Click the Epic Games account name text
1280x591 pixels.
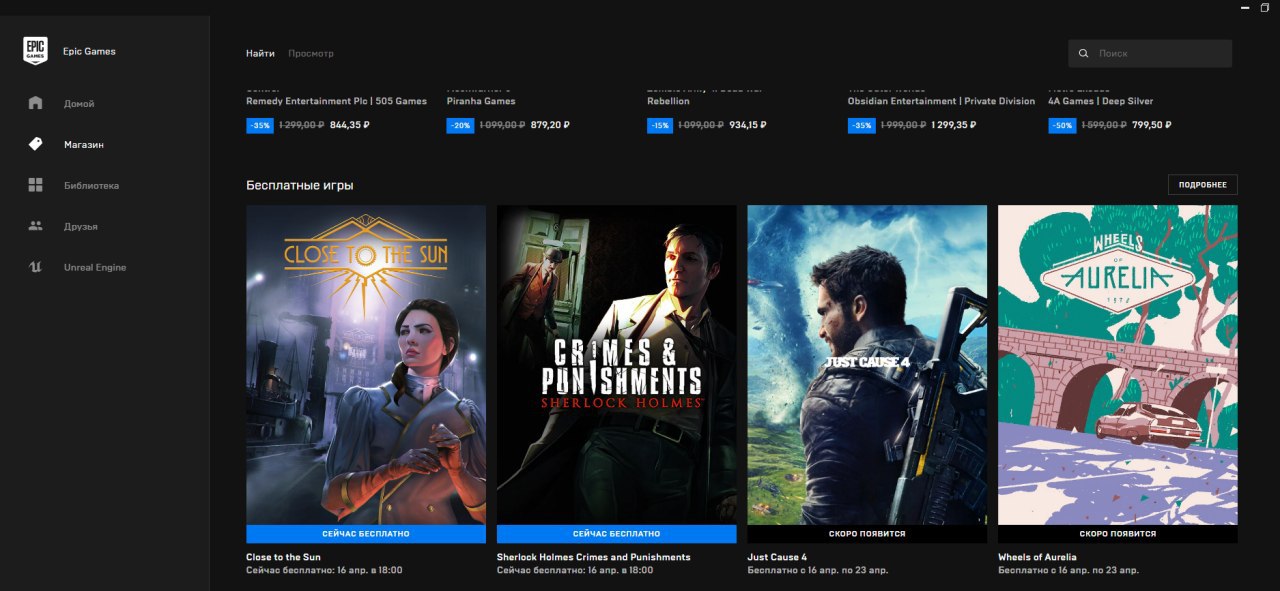pyautogui.click(x=89, y=51)
